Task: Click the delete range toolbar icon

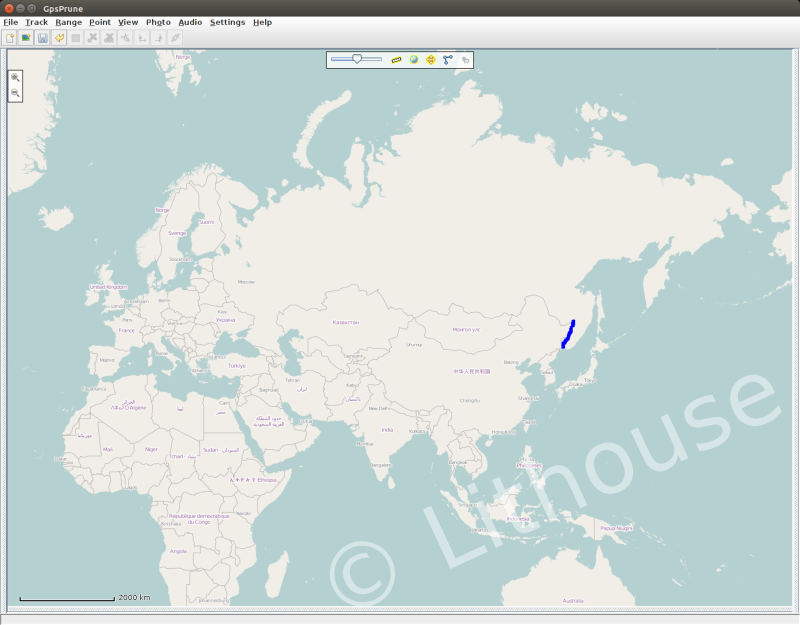Action: point(108,39)
